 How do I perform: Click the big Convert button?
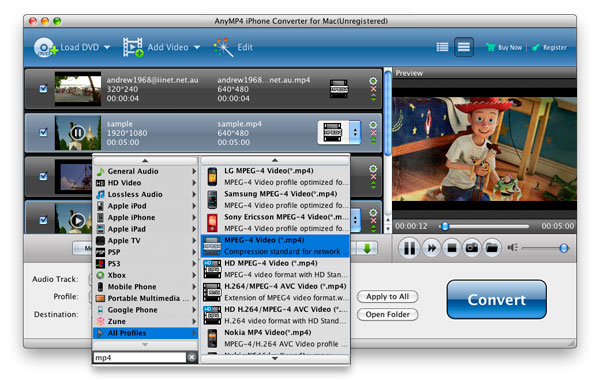tap(496, 300)
